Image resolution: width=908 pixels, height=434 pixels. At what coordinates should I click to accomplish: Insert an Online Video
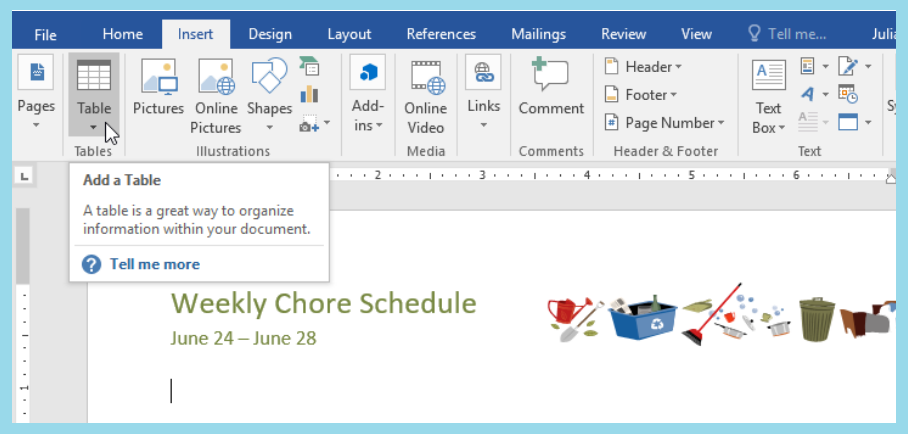pyautogui.click(x=426, y=96)
